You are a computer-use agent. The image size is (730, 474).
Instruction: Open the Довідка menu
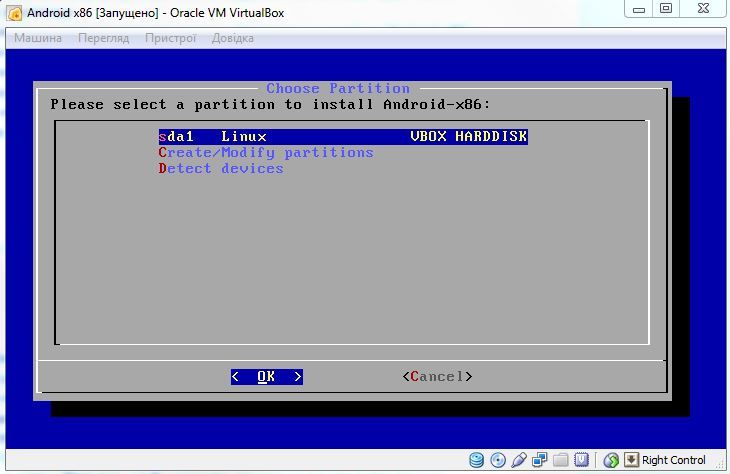[232, 38]
